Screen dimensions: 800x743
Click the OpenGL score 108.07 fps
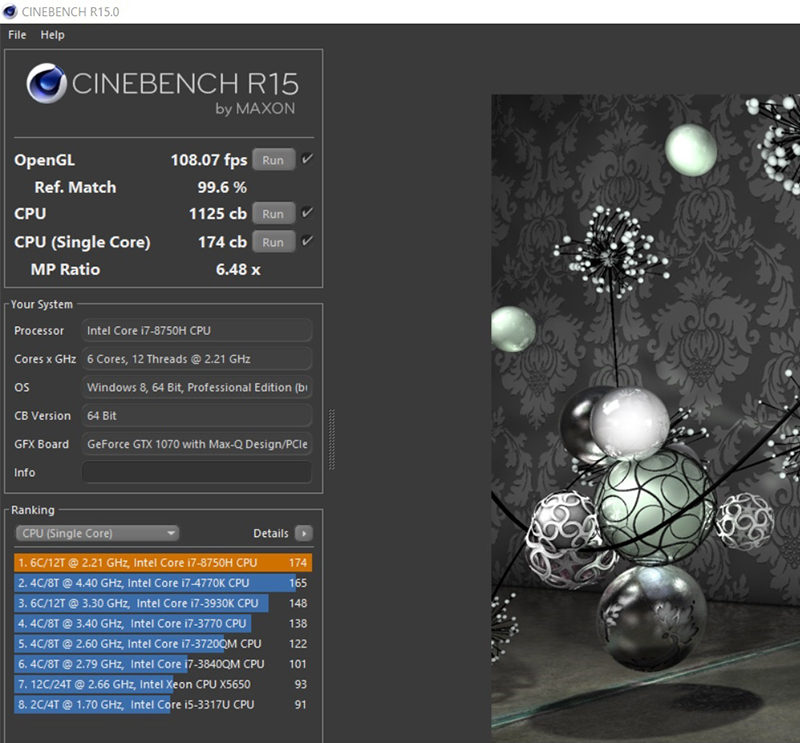pos(209,160)
